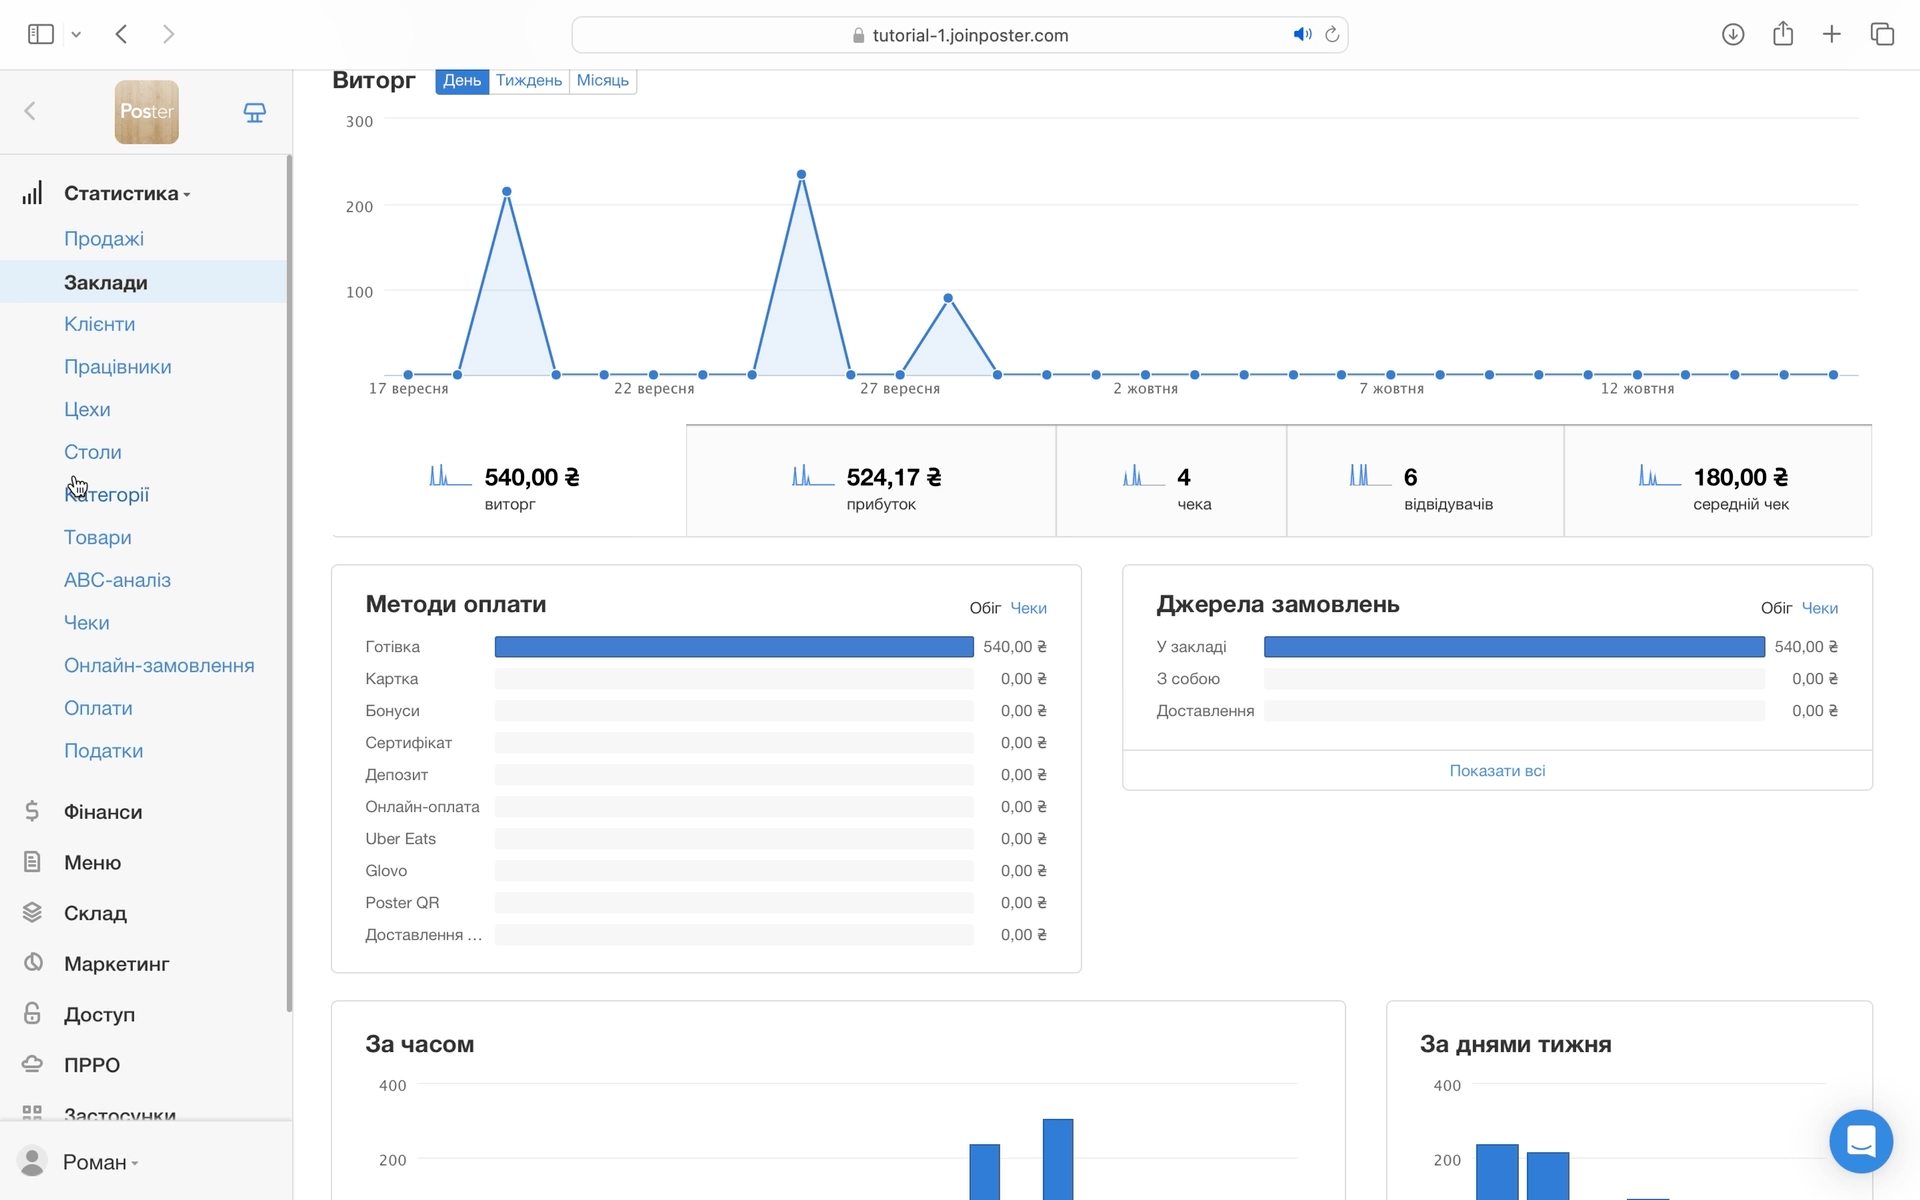Image resolution: width=1920 pixels, height=1200 pixels.
Task: Open Safari sidebar options dropdown arrow
Action: click(76, 35)
